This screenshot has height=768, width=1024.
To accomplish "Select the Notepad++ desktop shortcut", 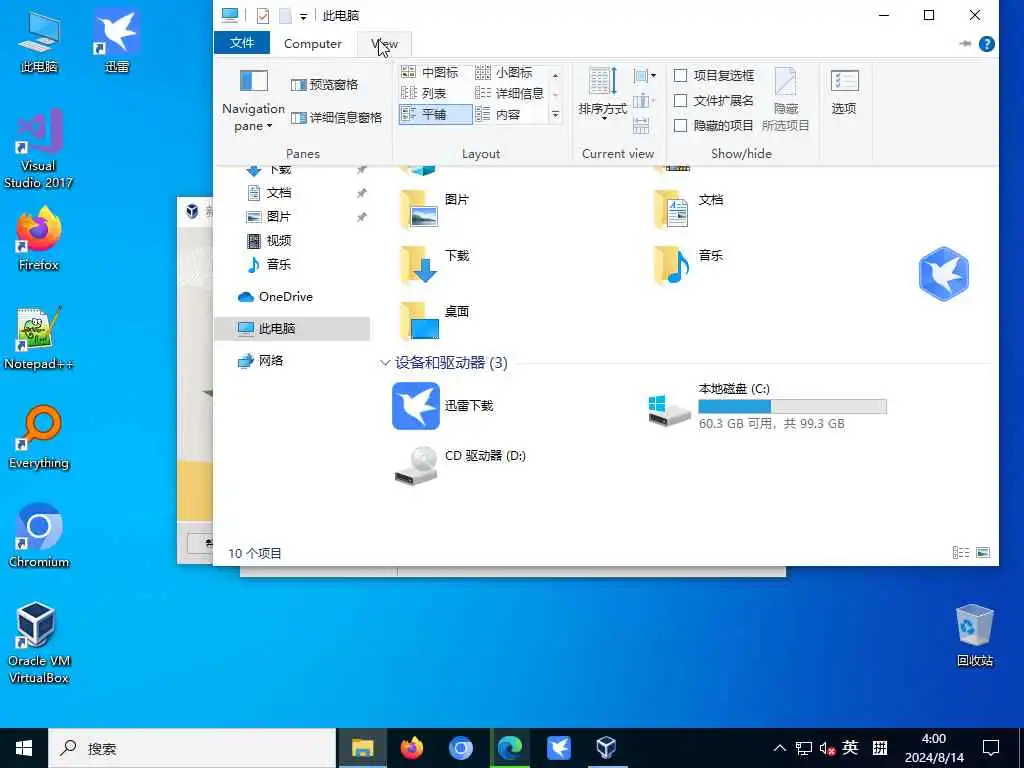I will tap(39, 338).
